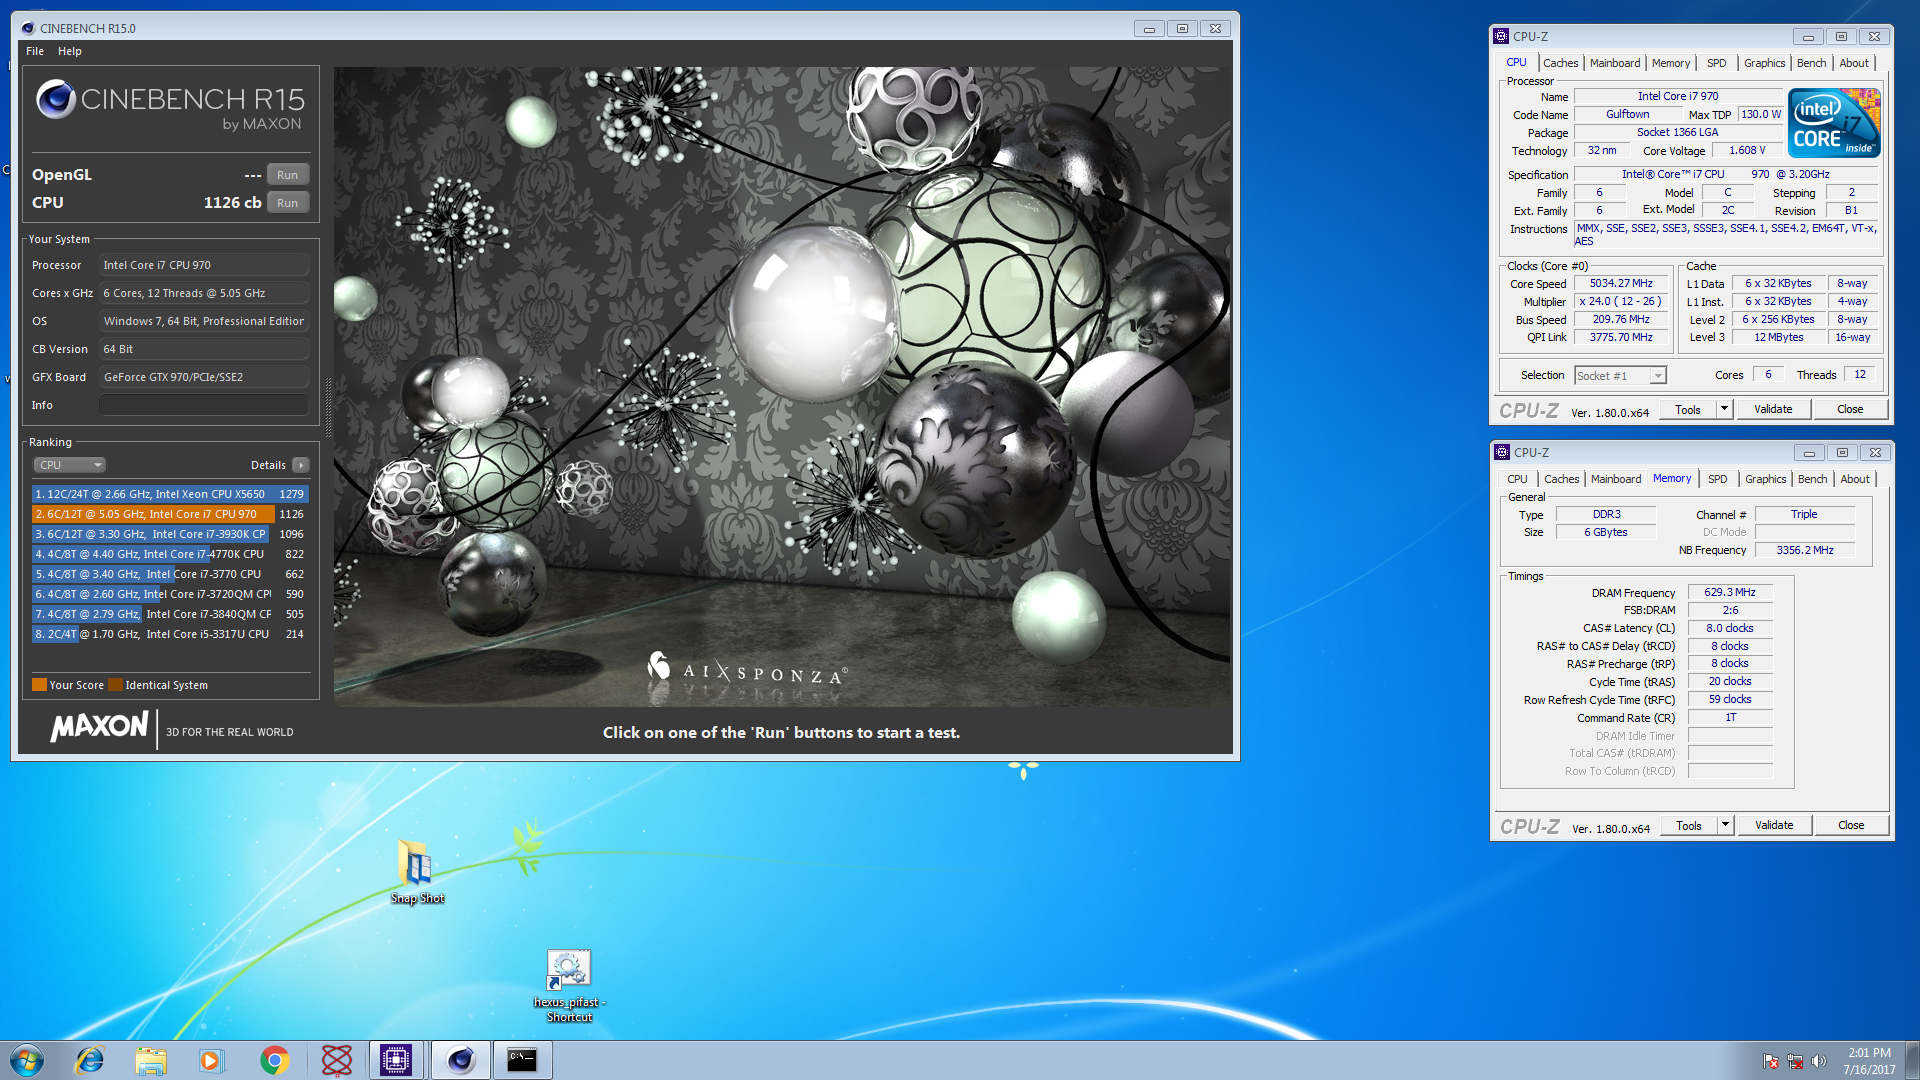Click Close in top CPU-Z window
Screen dimensions: 1920x1080
pyautogui.click(x=1850, y=409)
